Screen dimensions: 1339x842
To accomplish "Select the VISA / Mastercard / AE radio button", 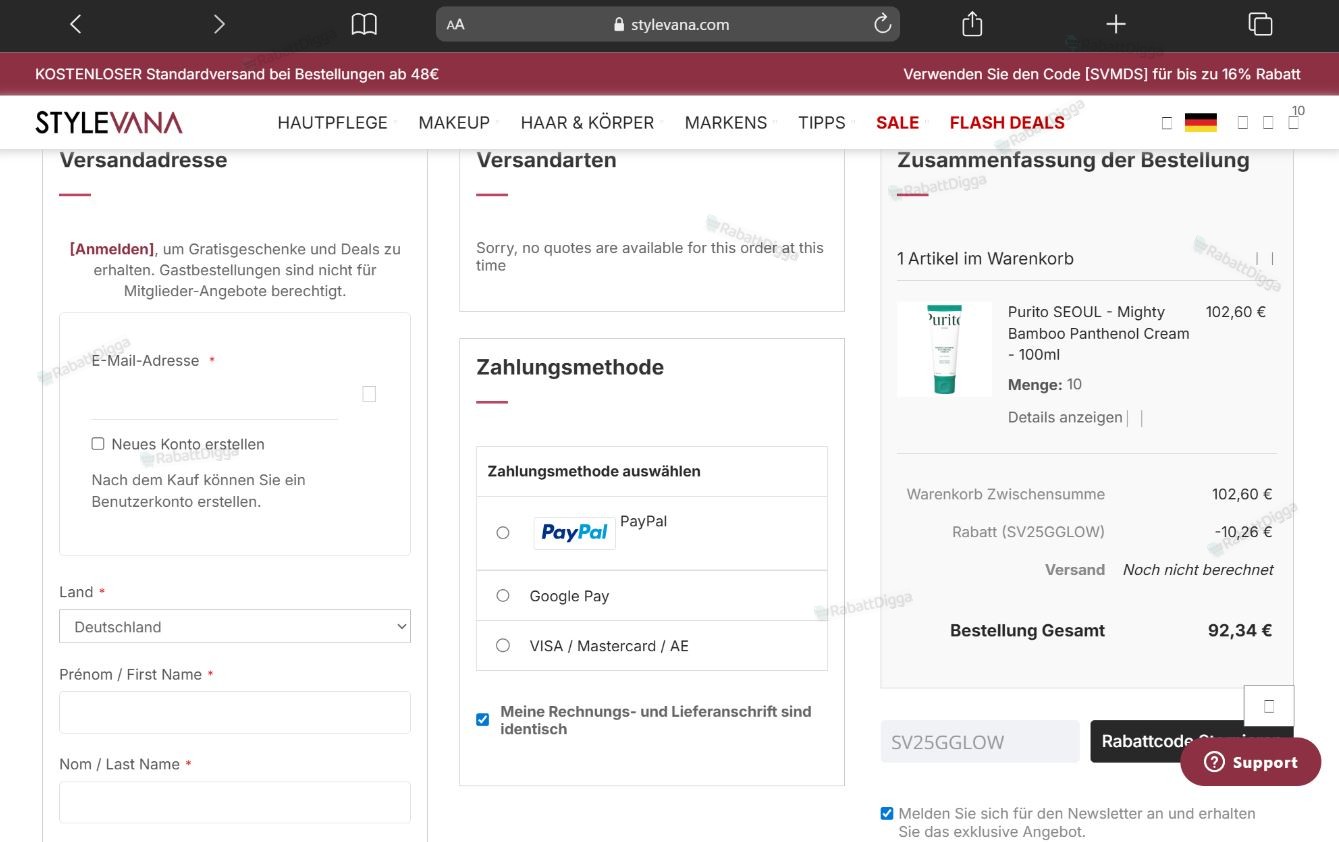I will [x=503, y=646].
